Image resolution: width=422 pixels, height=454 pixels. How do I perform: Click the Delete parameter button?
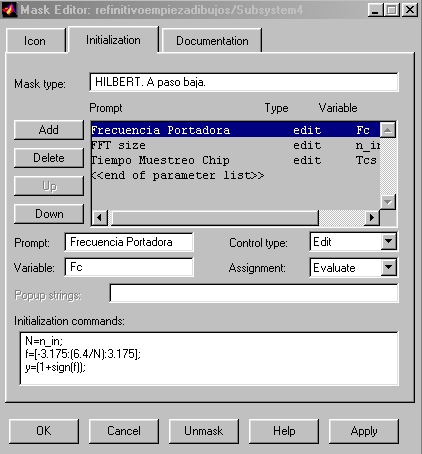coord(49,158)
